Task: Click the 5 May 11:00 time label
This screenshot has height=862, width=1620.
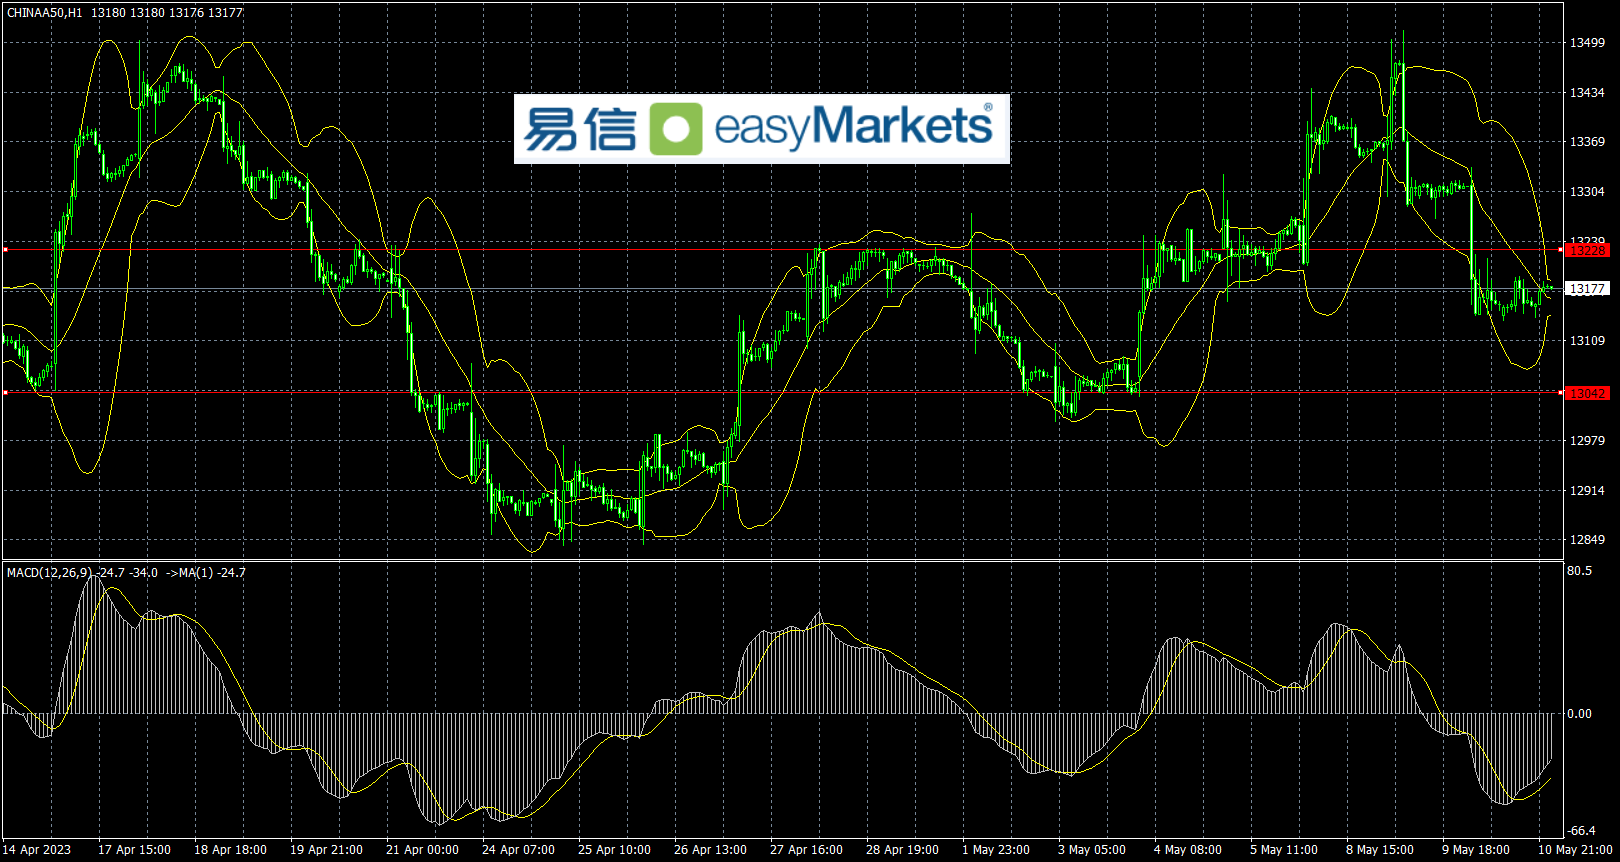Action: tap(1284, 850)
